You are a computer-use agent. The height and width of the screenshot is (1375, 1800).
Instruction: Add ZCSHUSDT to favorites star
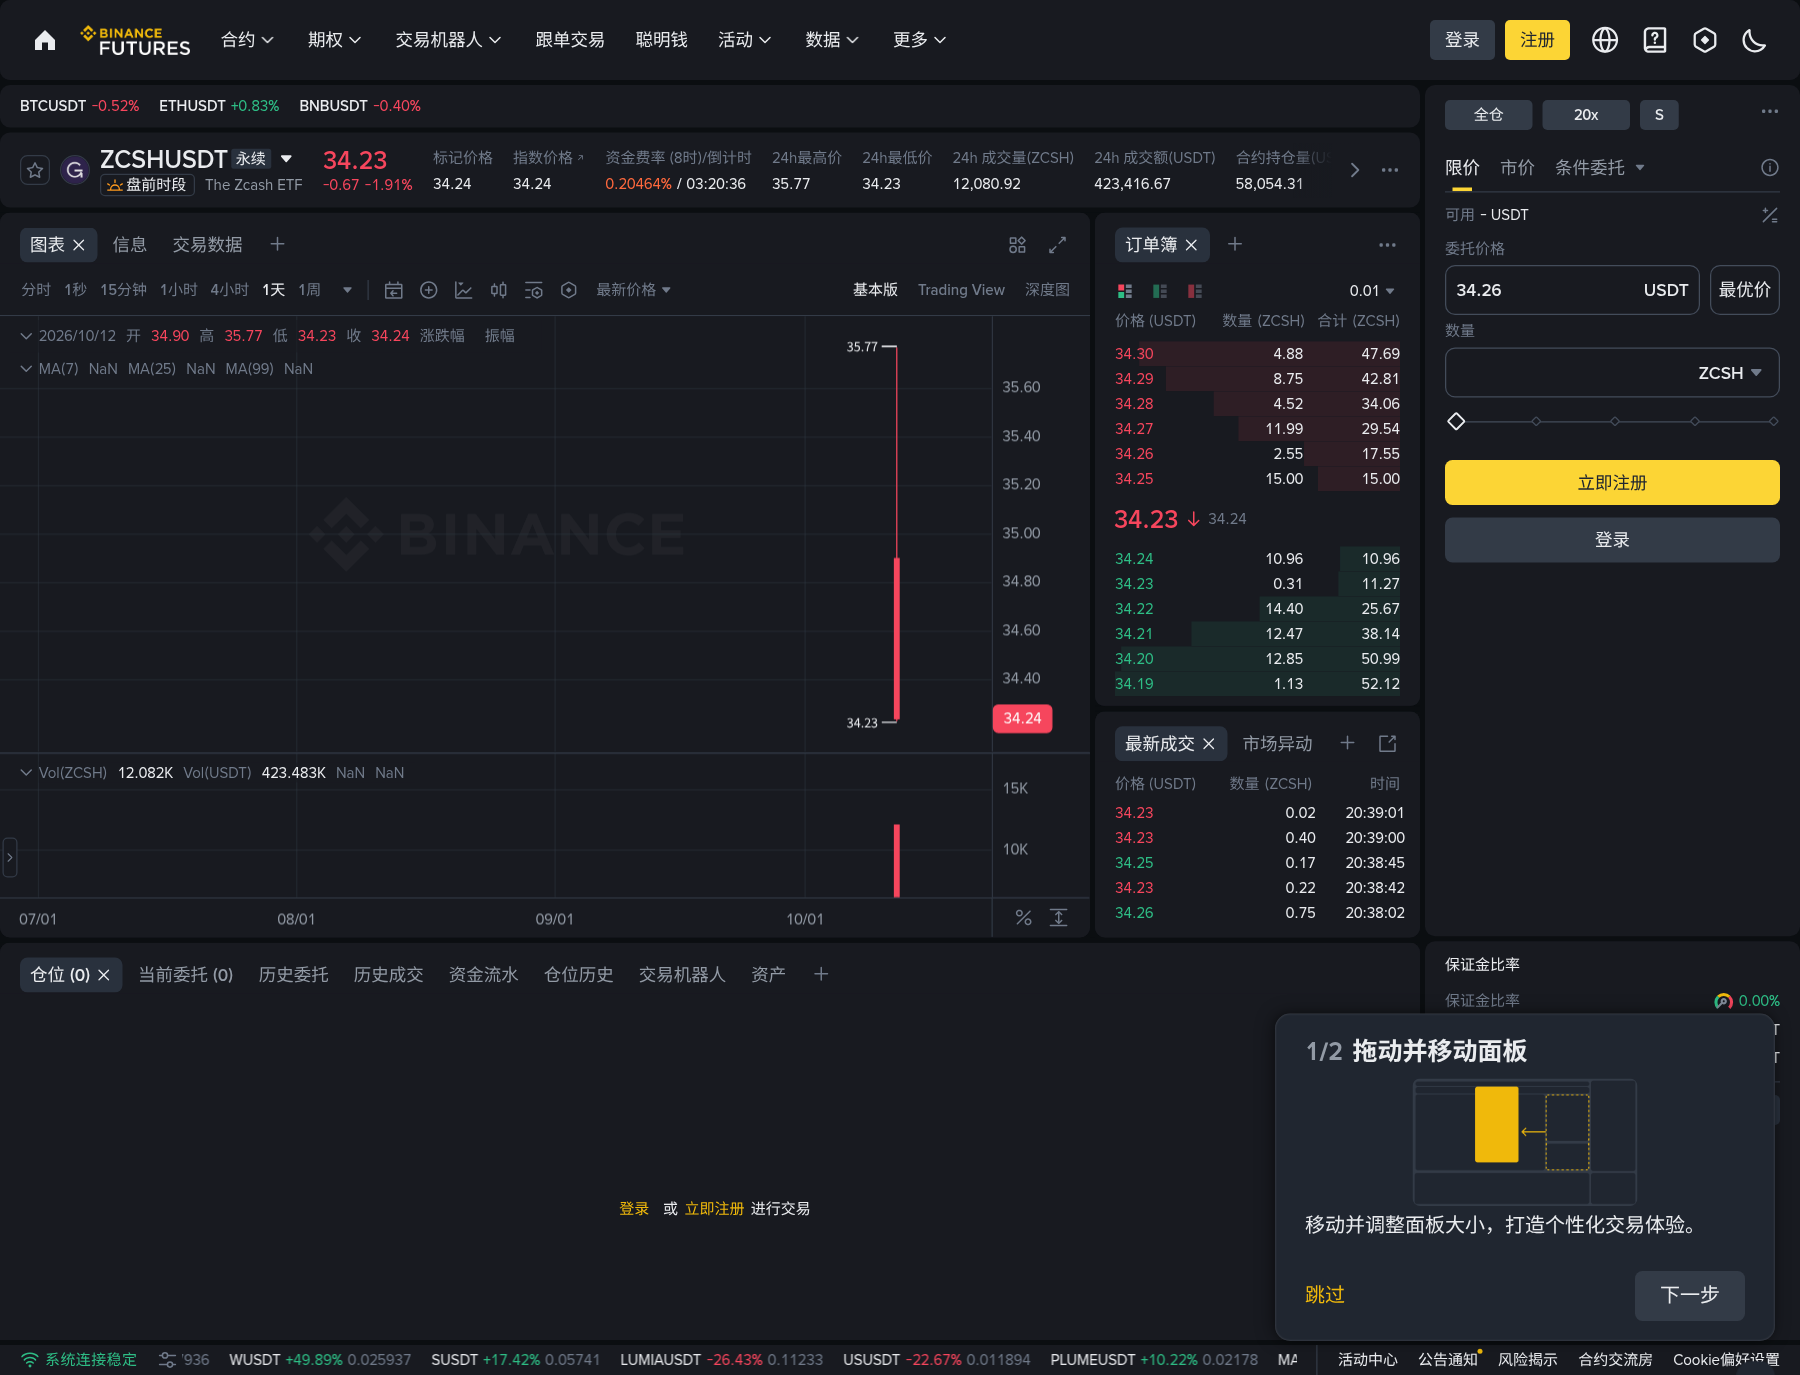[35, 170]
